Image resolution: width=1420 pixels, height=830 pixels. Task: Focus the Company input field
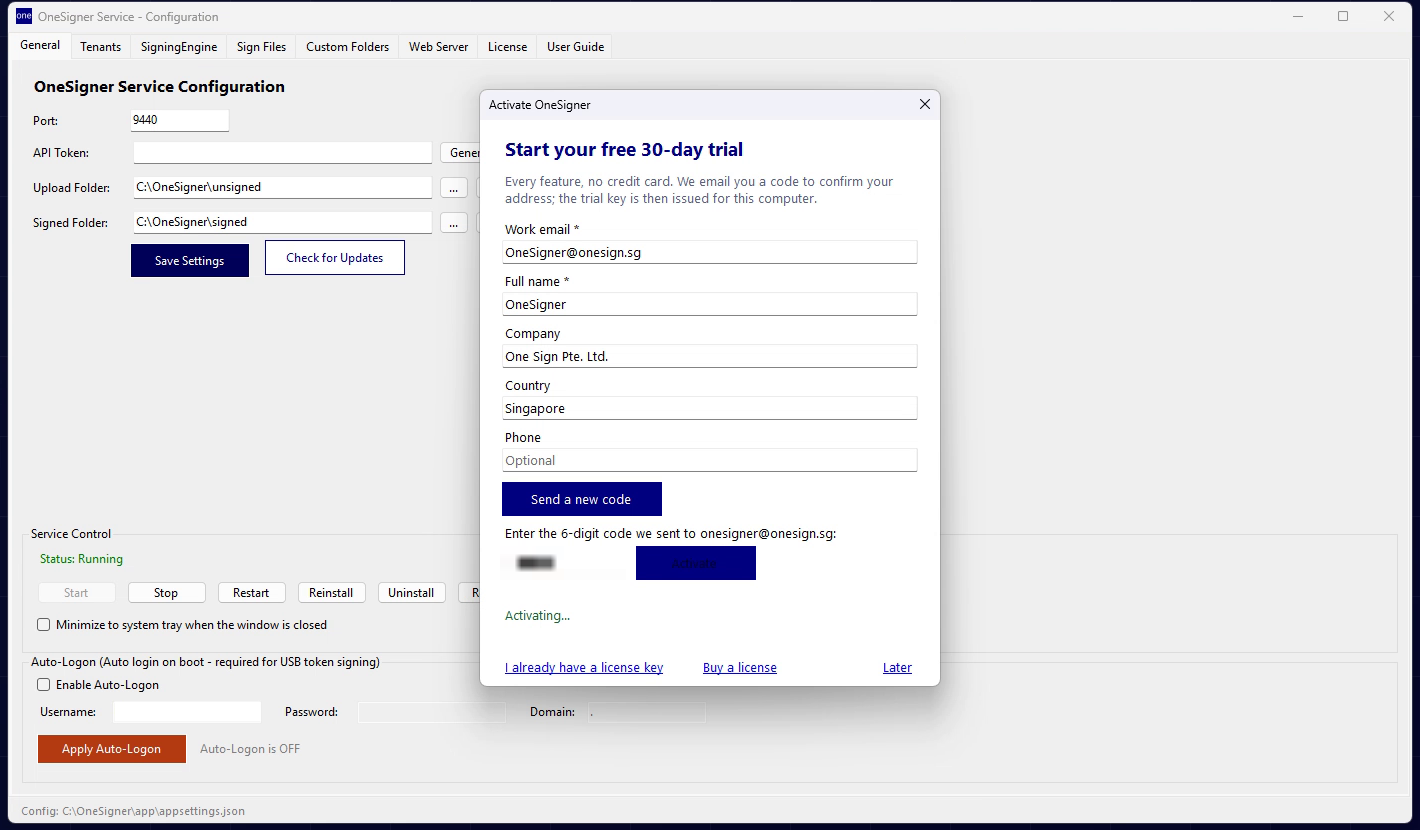tap(710, 356)
